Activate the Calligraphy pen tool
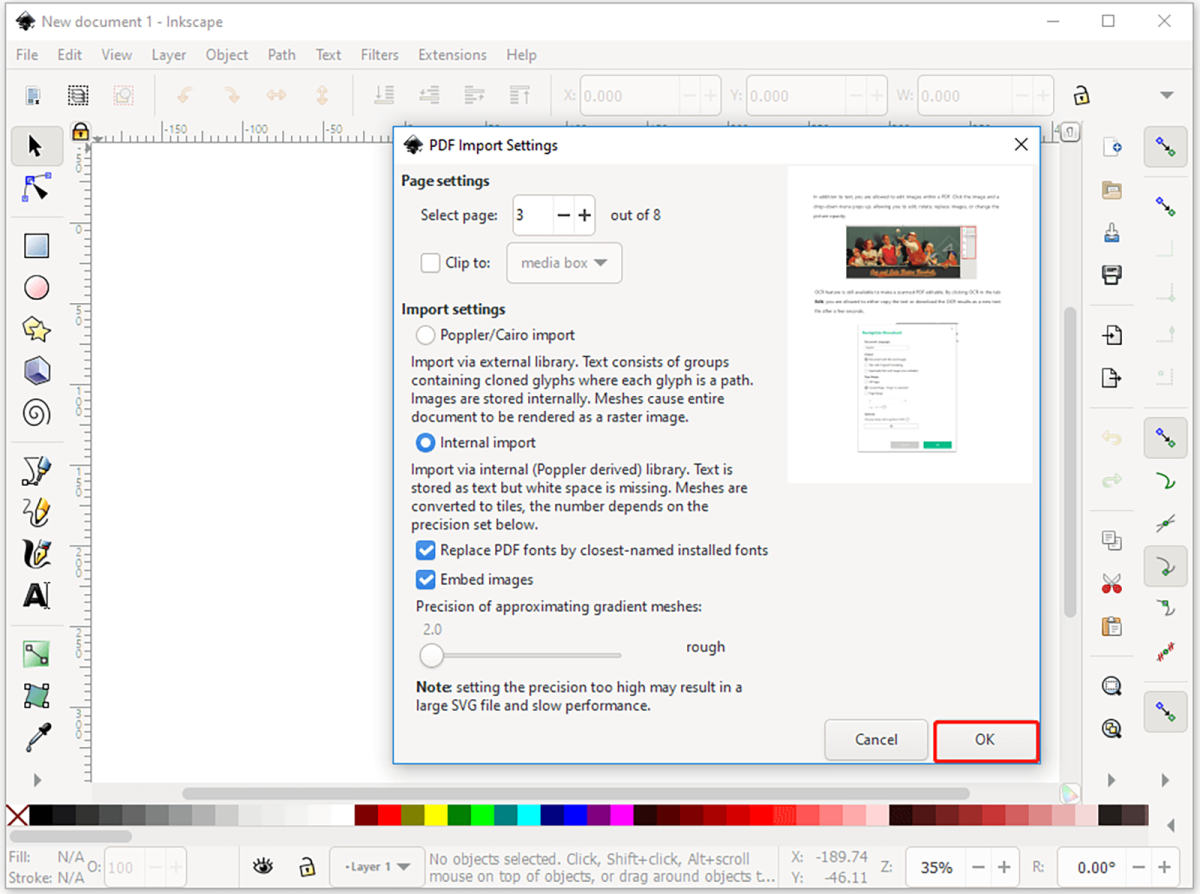Viewport: 1200px width, 894px height. coord(37,553)
